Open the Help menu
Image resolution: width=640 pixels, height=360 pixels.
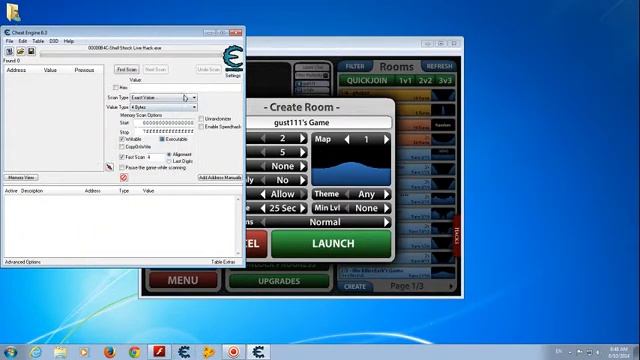69,41
